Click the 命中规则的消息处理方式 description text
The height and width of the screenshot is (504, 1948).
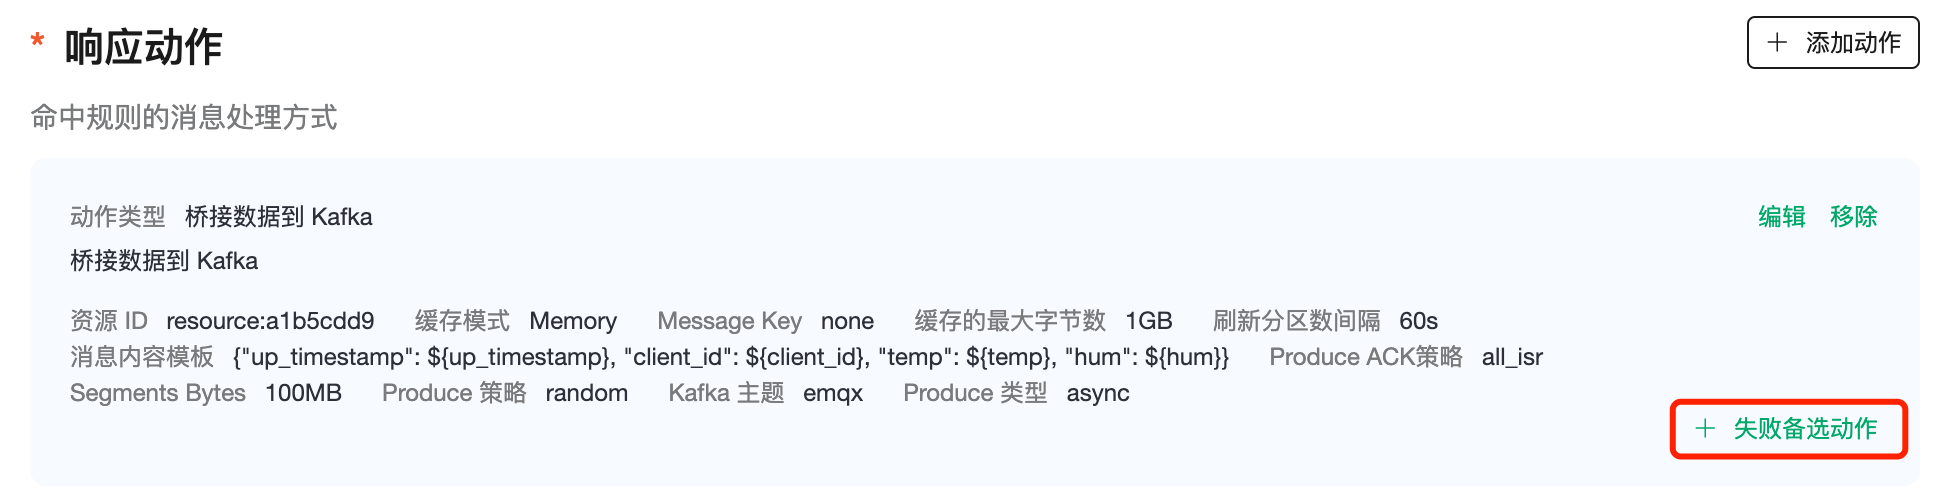click(184, 118)
